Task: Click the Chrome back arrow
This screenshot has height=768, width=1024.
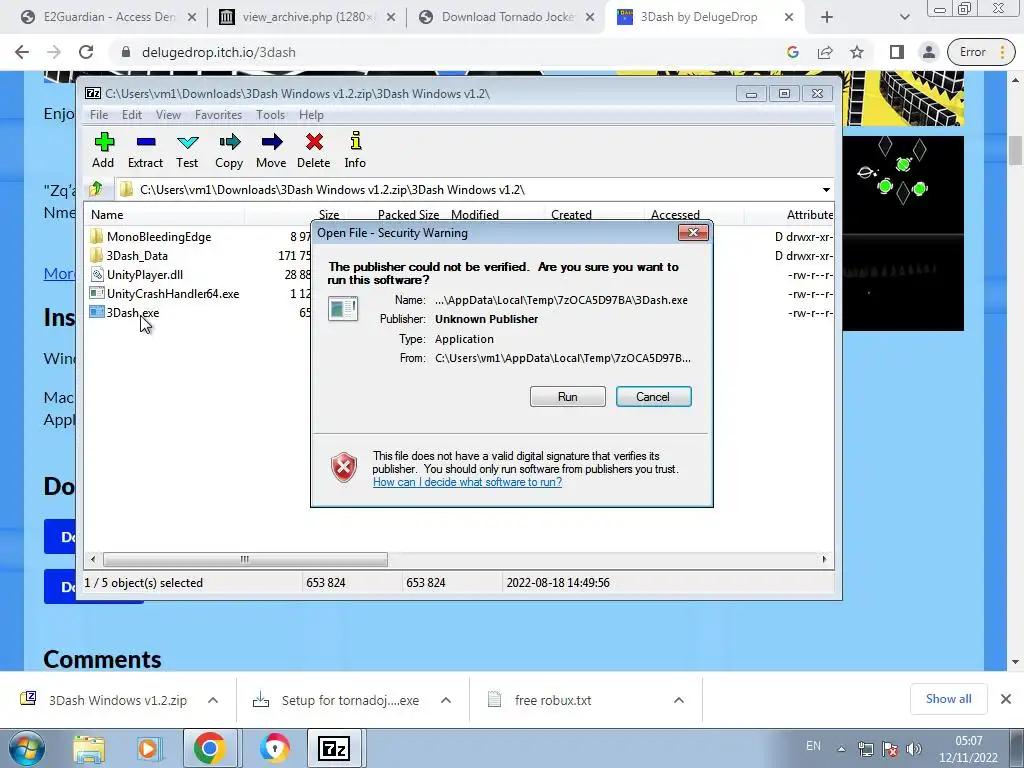Action: [x=22, y=52]
